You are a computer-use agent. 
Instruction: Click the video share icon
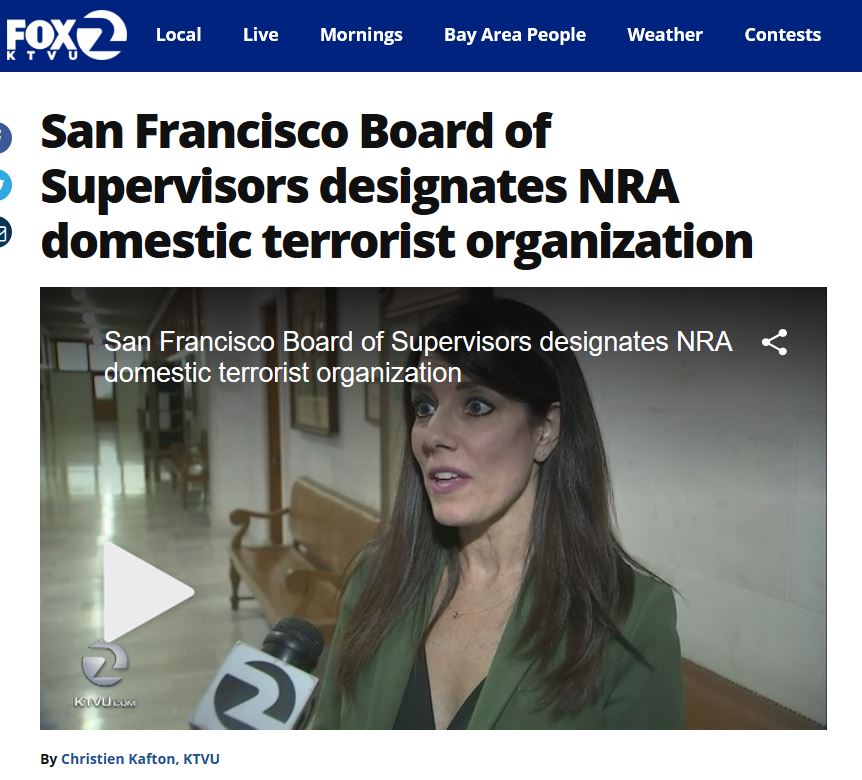click(x=774, y=342)
